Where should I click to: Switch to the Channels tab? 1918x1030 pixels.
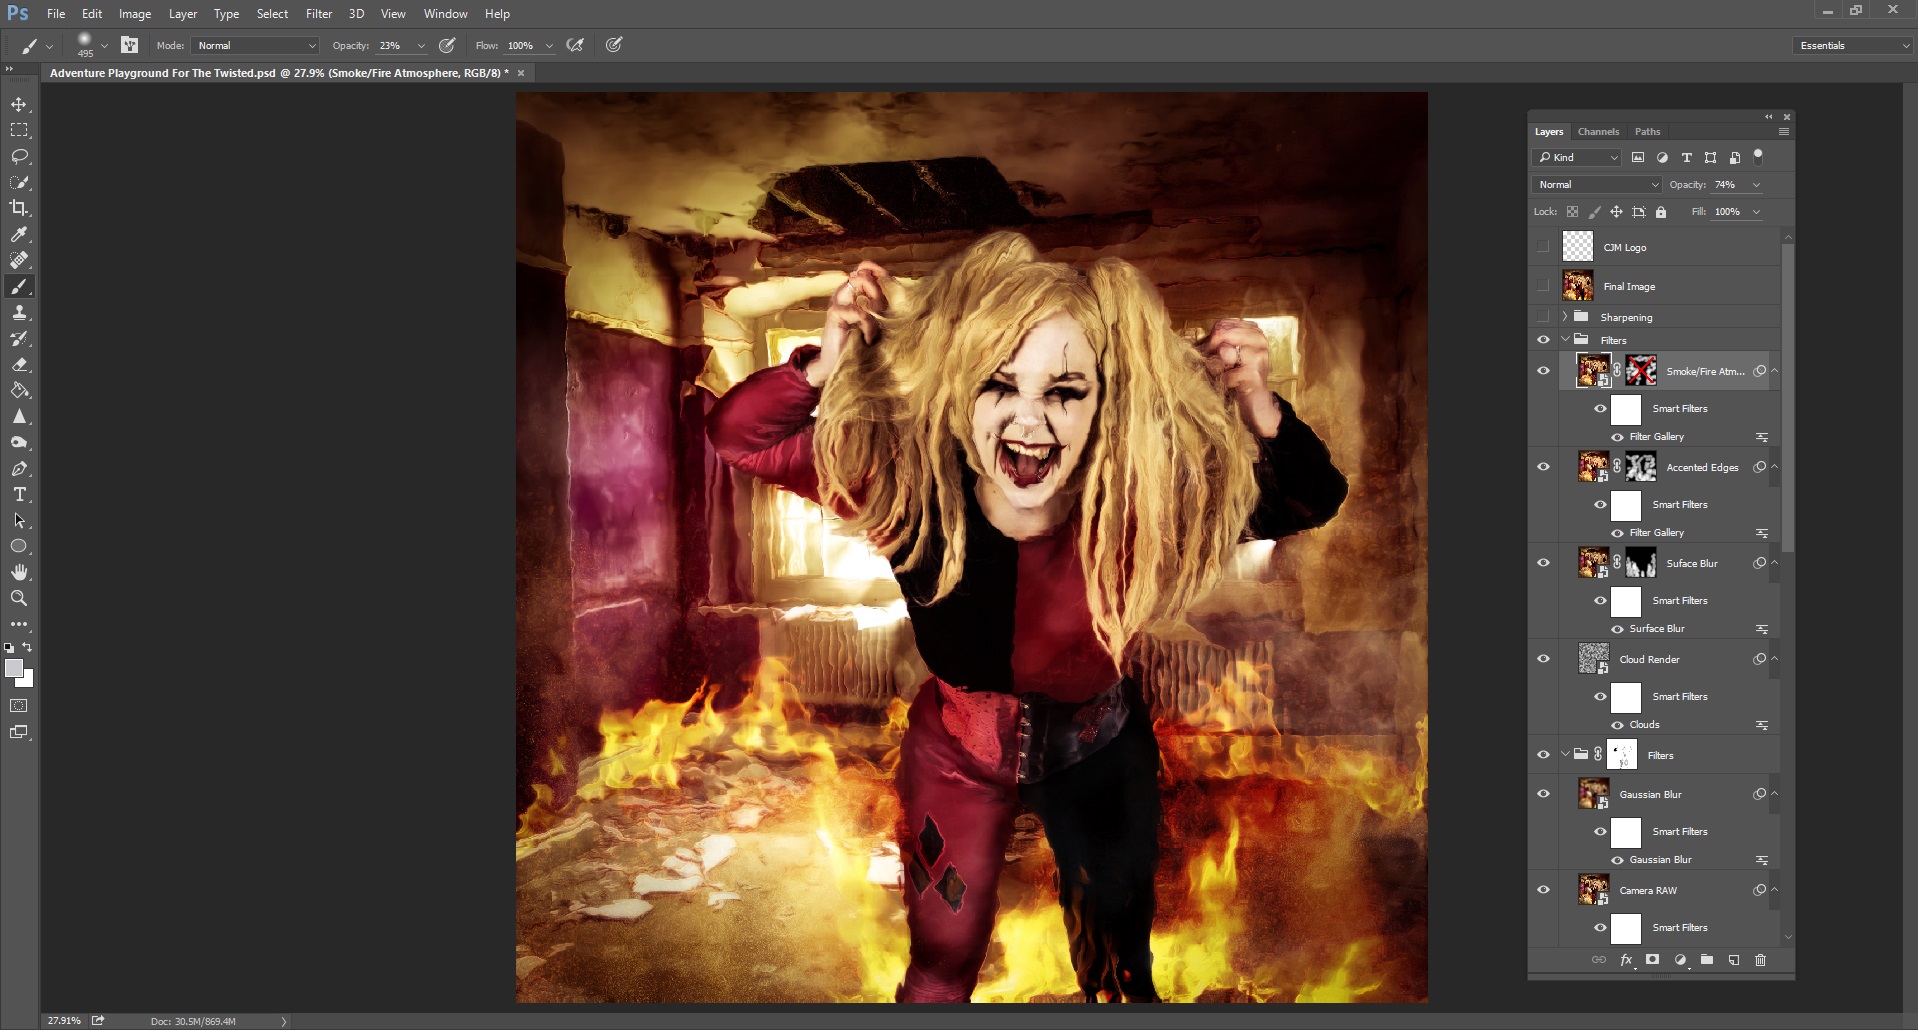coord(1598,132)
